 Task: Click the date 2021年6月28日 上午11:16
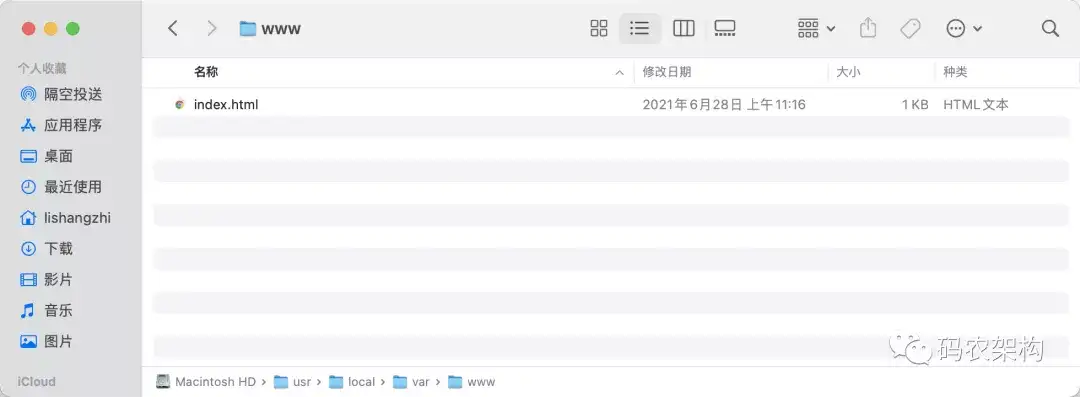(724, 105)
